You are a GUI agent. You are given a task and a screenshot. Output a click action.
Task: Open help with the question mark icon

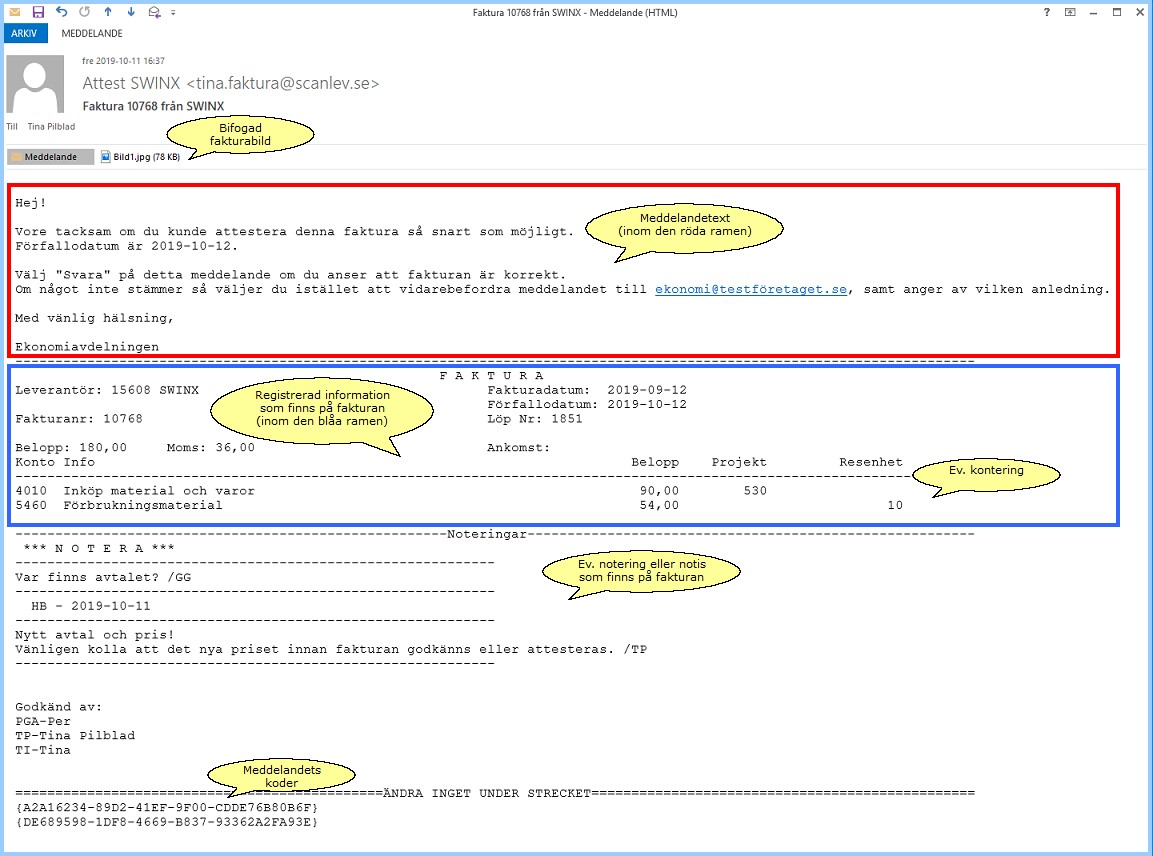pos(1046,12)
